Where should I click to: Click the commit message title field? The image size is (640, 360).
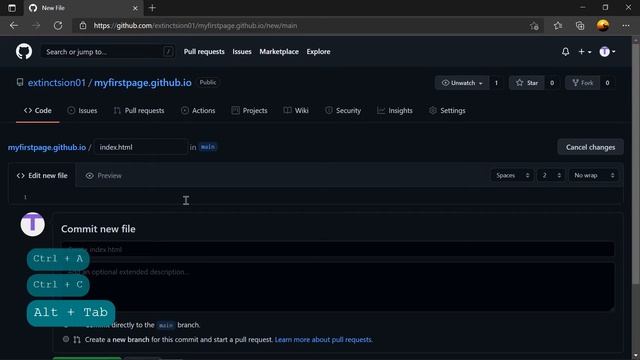[x=338, y=249]
